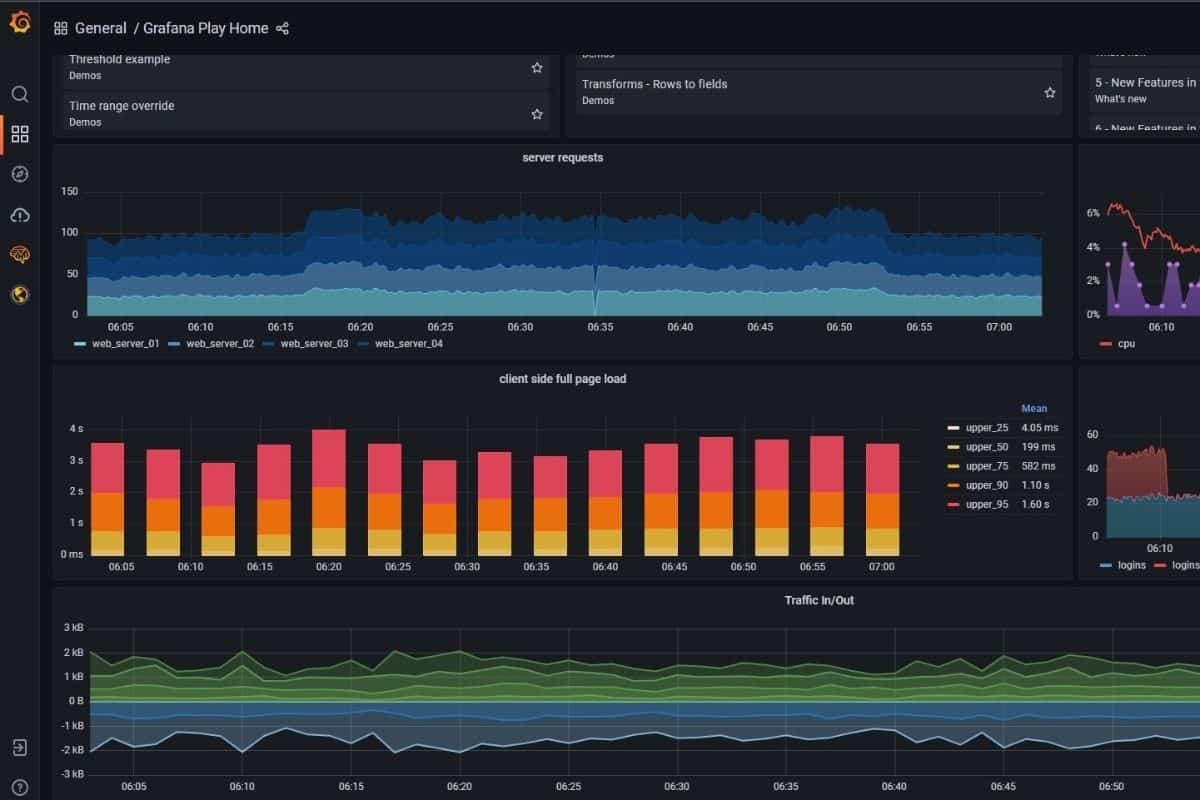Star the Time range override dashboard
The image size is (1200, 800).
tap(537, 114)
